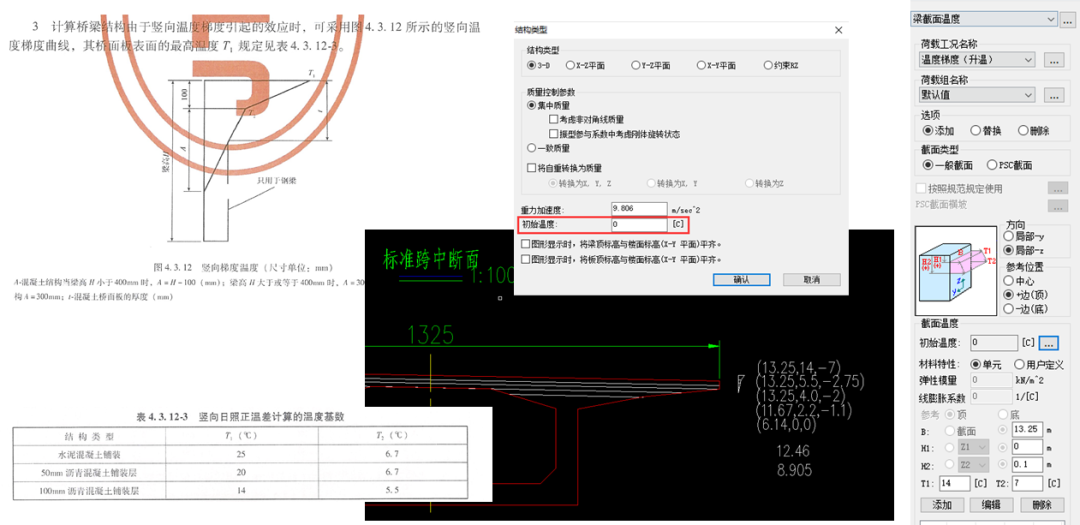Click the H2 value field showing 0.1
Image resolution: width=1080 pixels, height=525 pixels.
1028,464
